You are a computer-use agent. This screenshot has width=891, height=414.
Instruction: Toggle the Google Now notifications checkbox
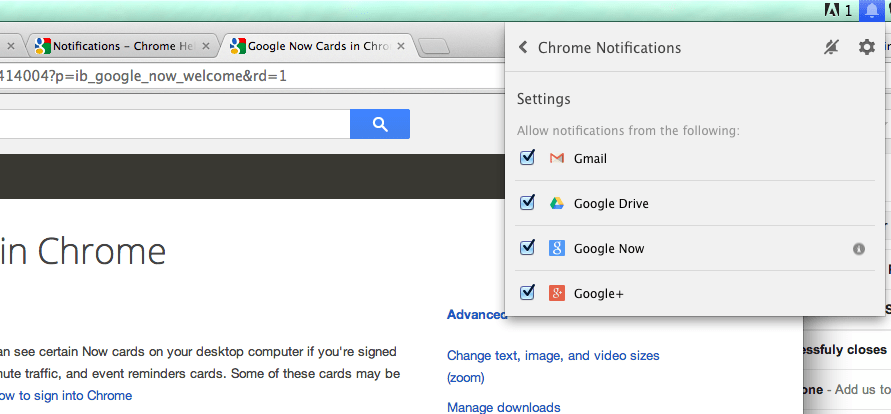pos(528,248)
